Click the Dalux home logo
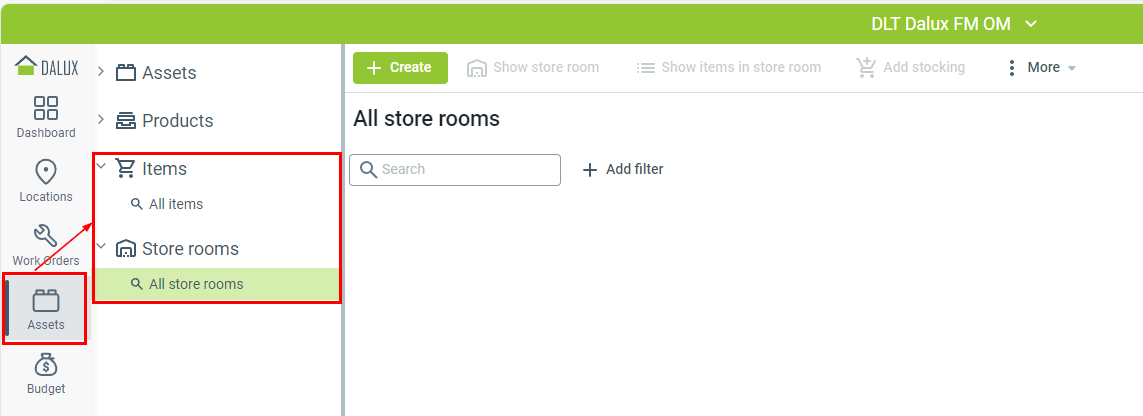 tap(46, 67)
